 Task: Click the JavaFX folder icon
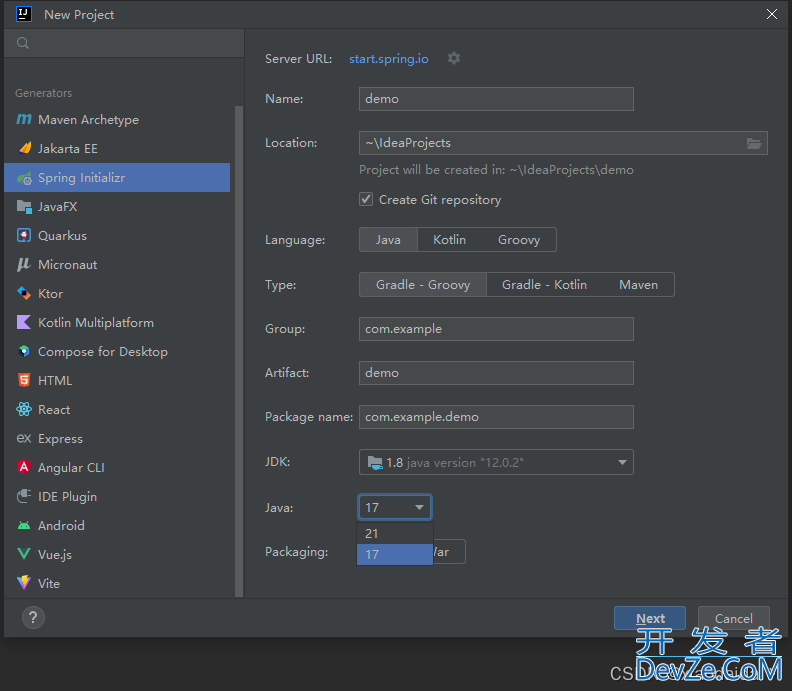24,207
